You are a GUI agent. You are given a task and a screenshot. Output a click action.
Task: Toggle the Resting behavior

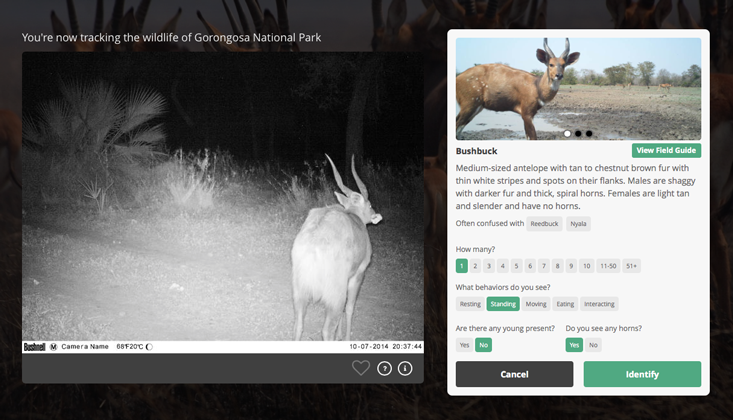[470, 304]
